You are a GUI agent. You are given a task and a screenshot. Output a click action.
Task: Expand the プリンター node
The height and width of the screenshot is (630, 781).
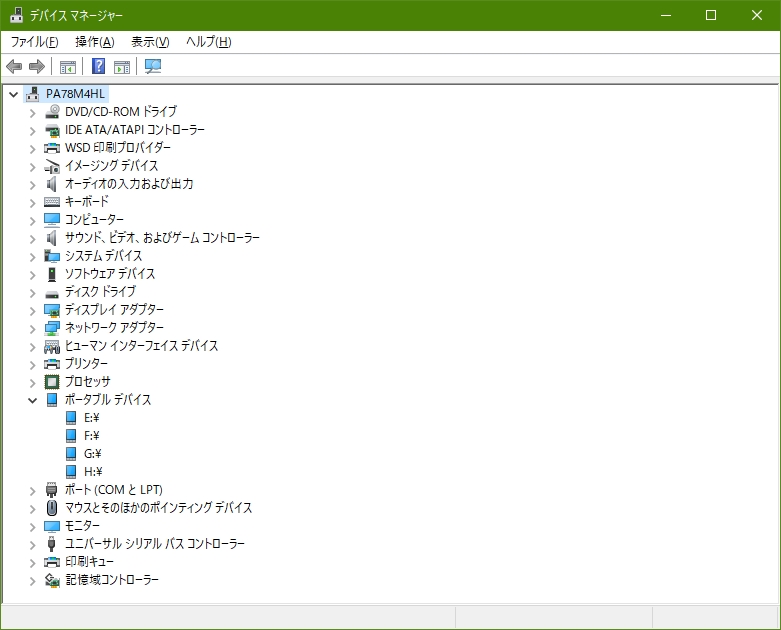pos(32,365)
